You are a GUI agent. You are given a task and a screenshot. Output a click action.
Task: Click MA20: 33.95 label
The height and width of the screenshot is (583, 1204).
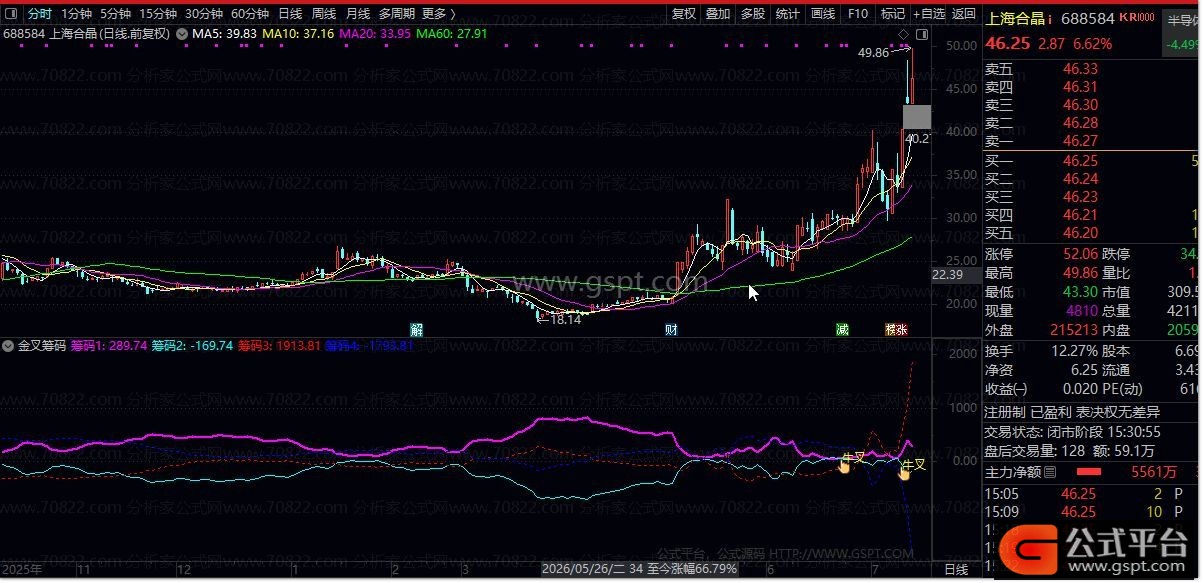(375, 34)
